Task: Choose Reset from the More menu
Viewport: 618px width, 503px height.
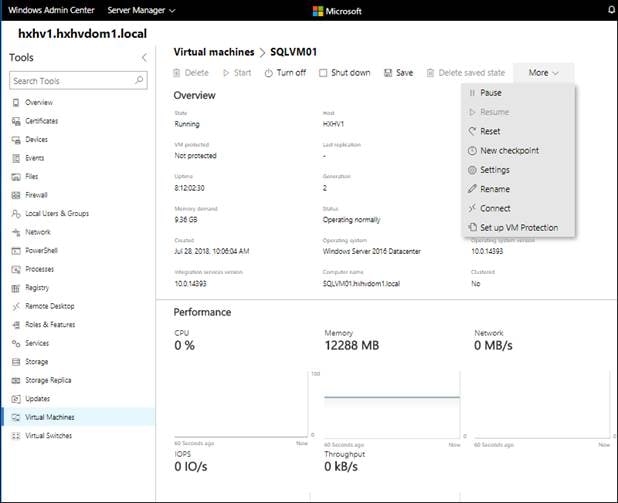Action: [518, 132]
